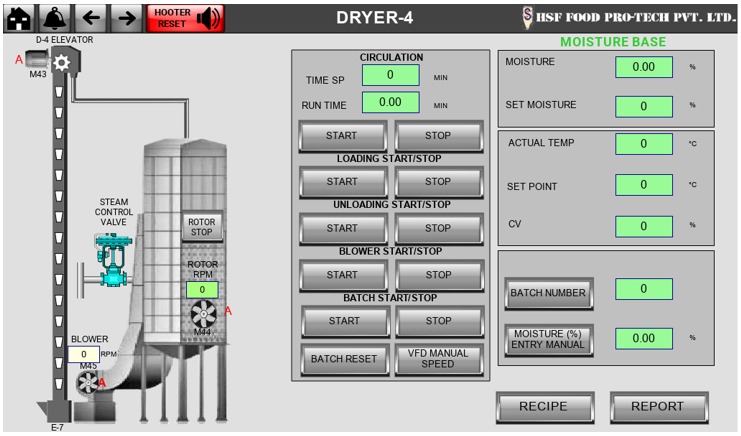Screen dimensions: 741x436
Task: Select the rotor fan M44 icon
Action: click(x=203, y=313)
